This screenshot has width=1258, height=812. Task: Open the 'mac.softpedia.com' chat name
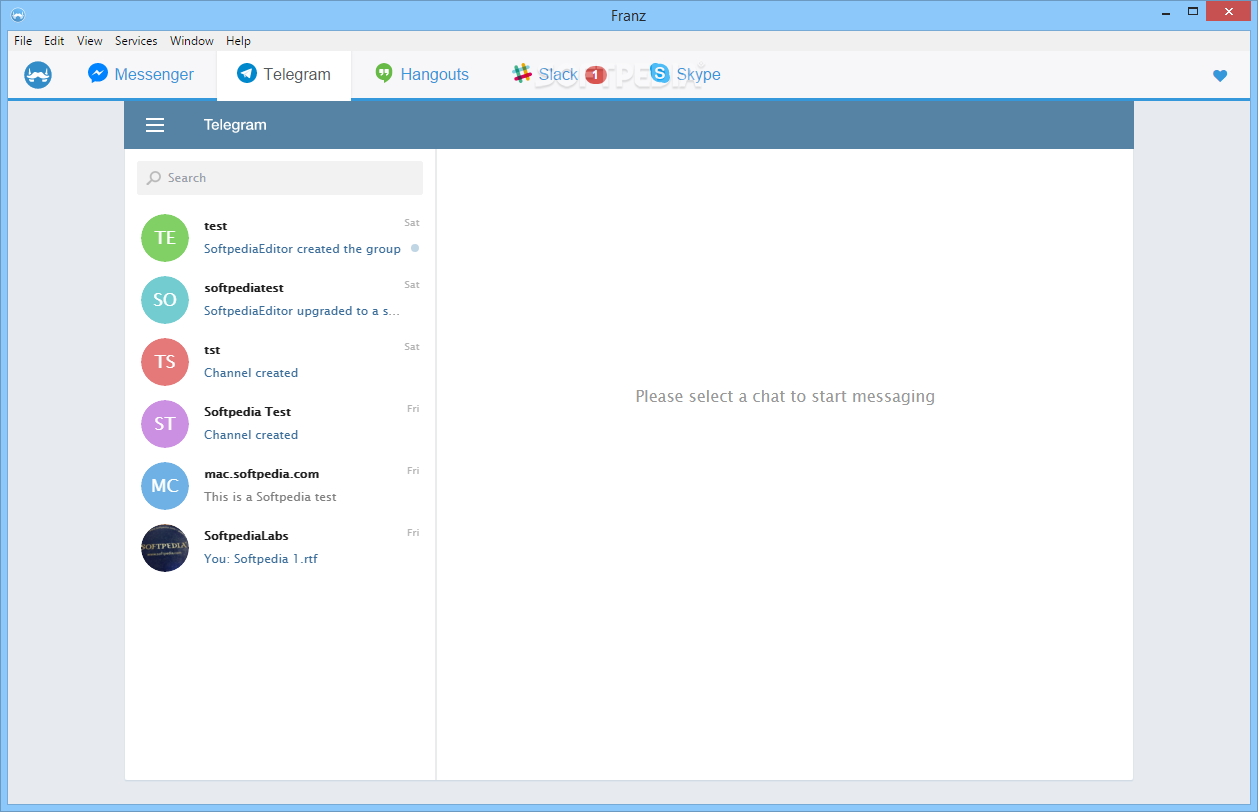tap(261, 474)
